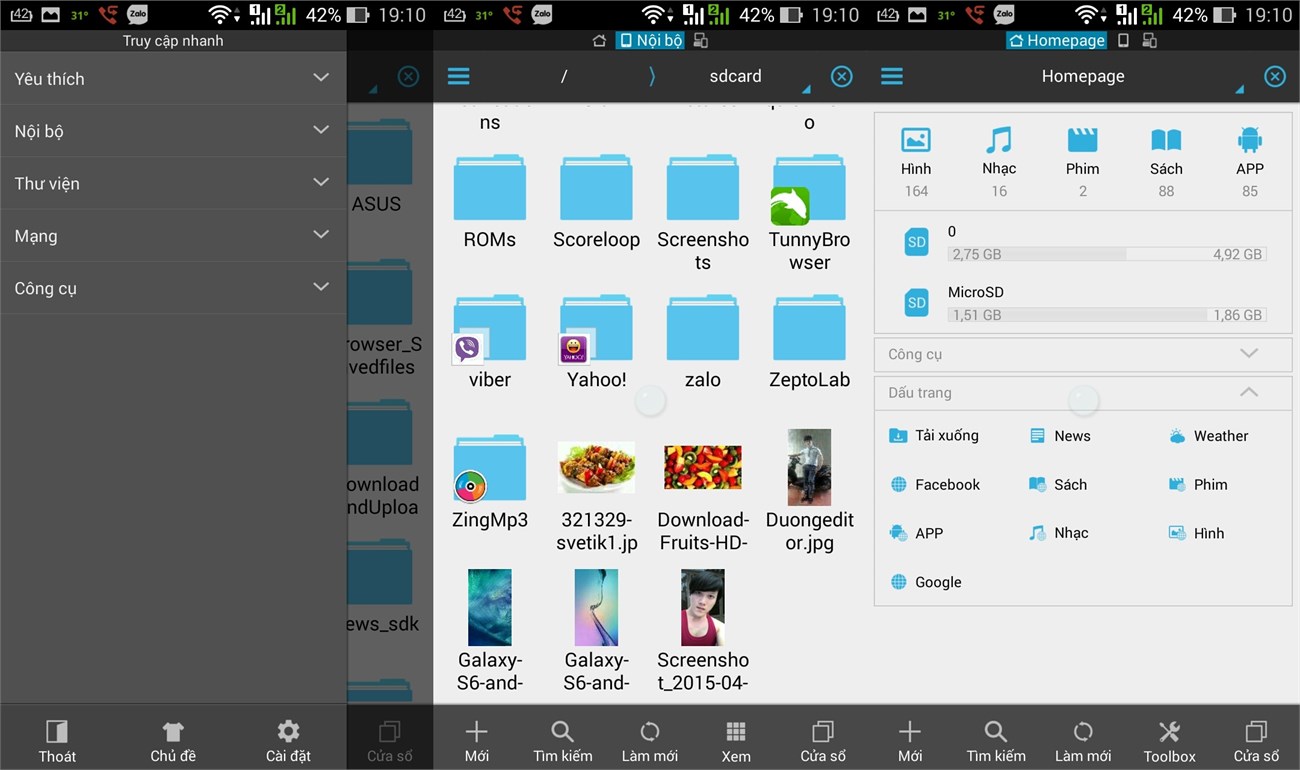Image resolution: width=1300 pixels, height=770 pixels.
Task: Open hamburger menu on the sdcard screen
Action: click(x=459, y=76)
